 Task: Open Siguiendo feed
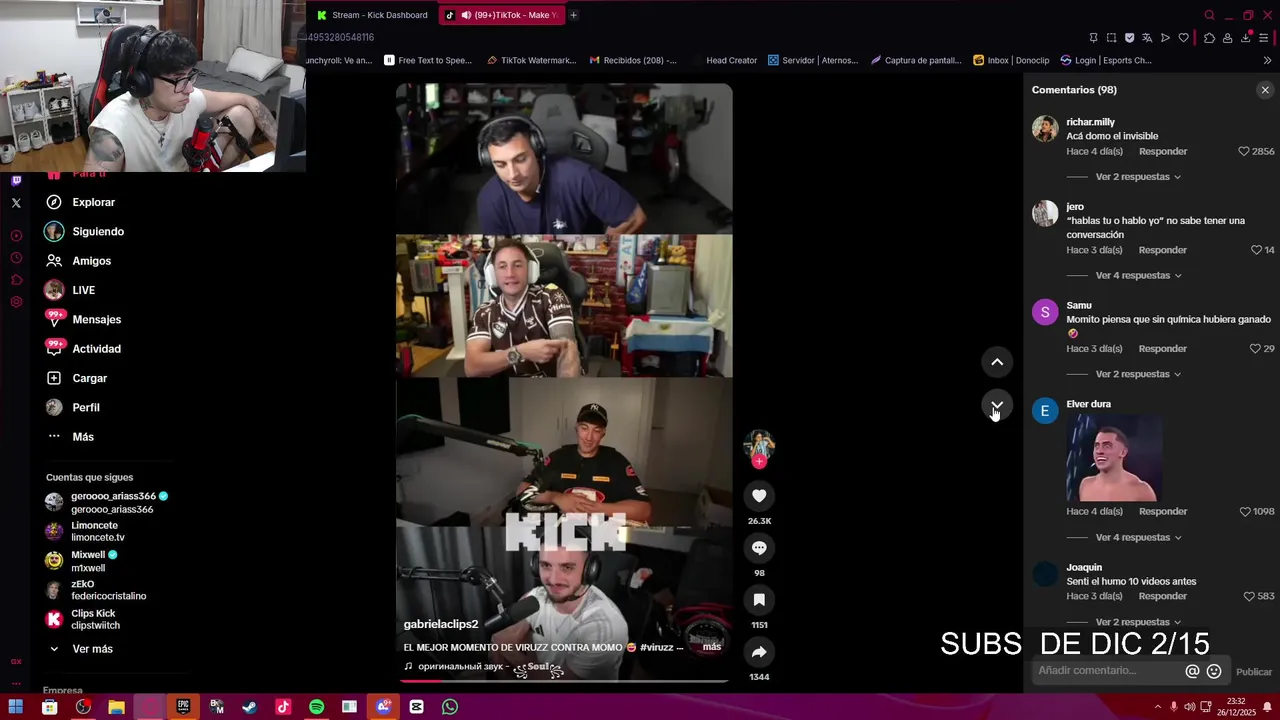pos(85,232)
